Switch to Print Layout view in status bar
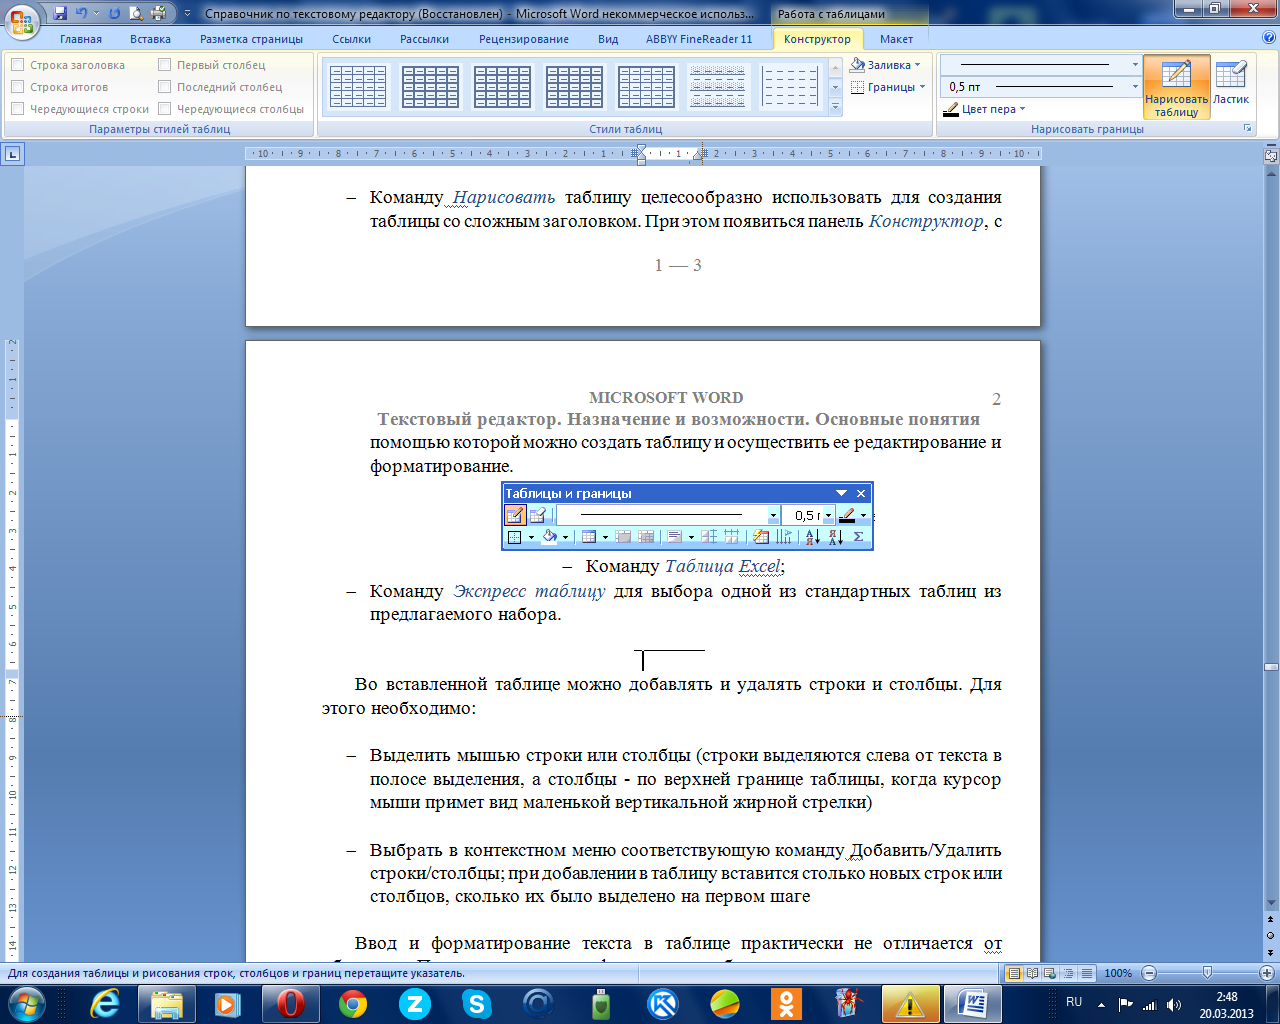 1015,973
